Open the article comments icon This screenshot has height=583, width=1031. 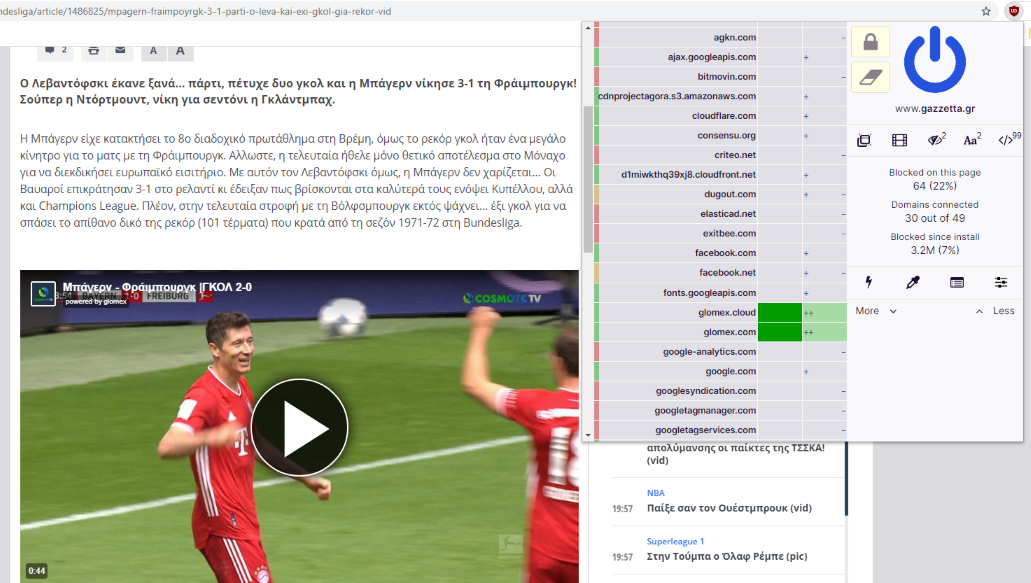point(55,51)
